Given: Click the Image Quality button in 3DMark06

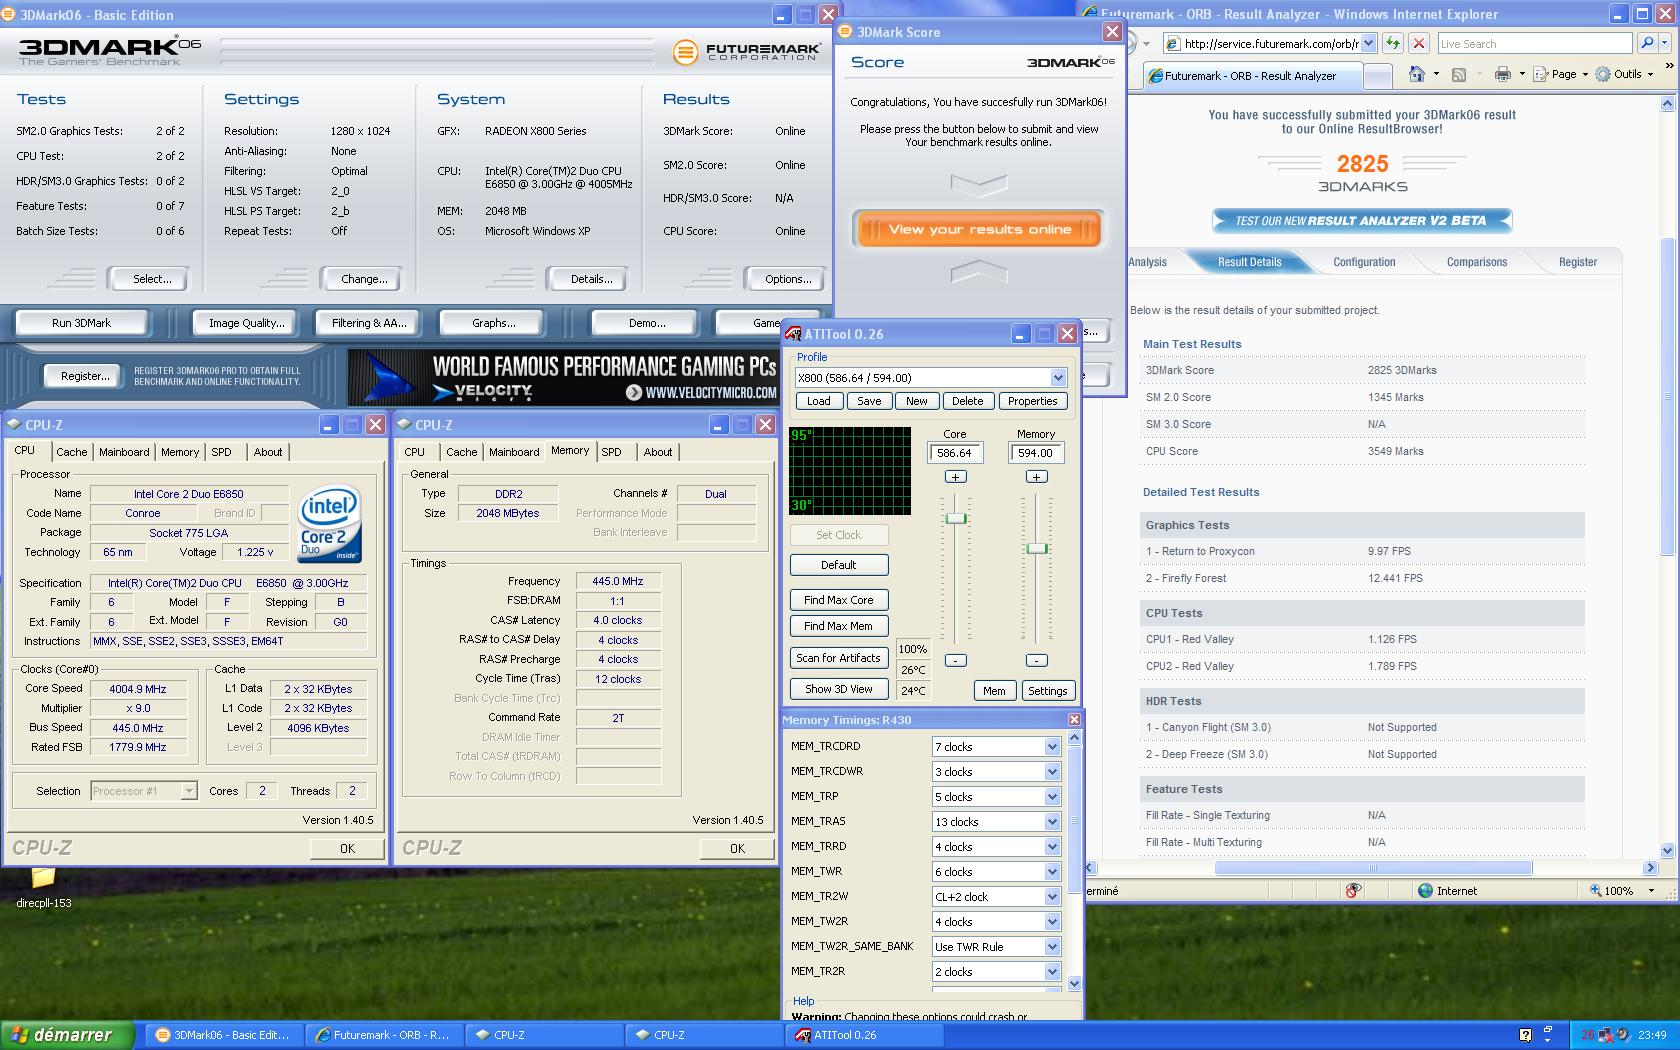Looking at the screenshot, I should tap(246, 323).
